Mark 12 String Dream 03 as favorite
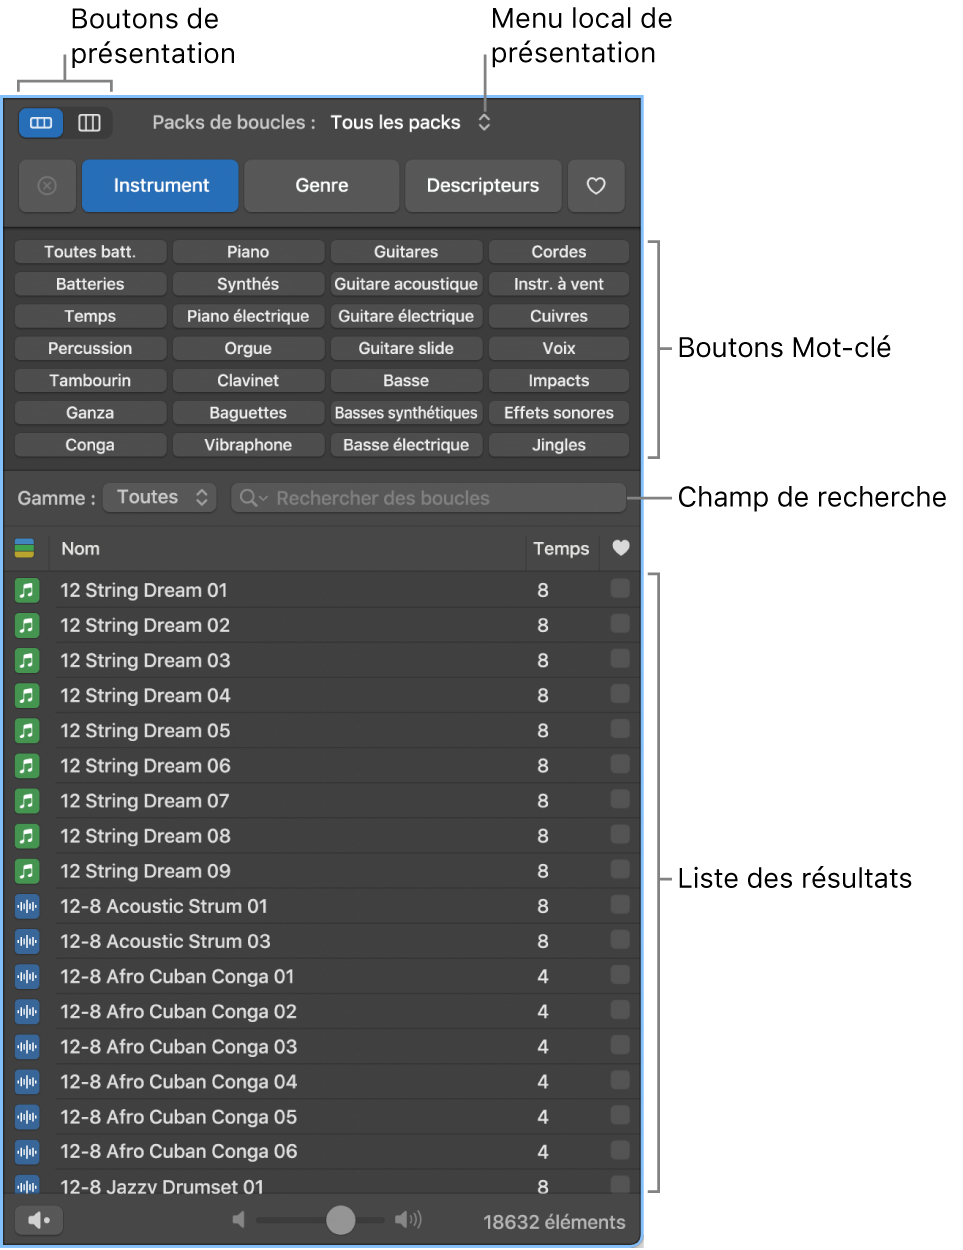Screen dimensions: 963x1250 pyautogui.click(x=620, y=659)
